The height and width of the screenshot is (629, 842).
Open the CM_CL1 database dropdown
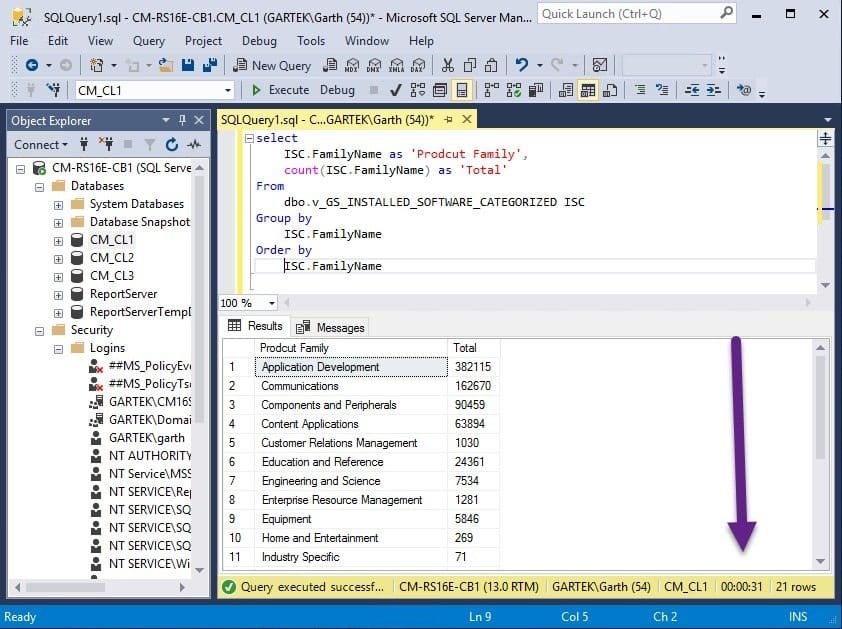coord(228,90)
